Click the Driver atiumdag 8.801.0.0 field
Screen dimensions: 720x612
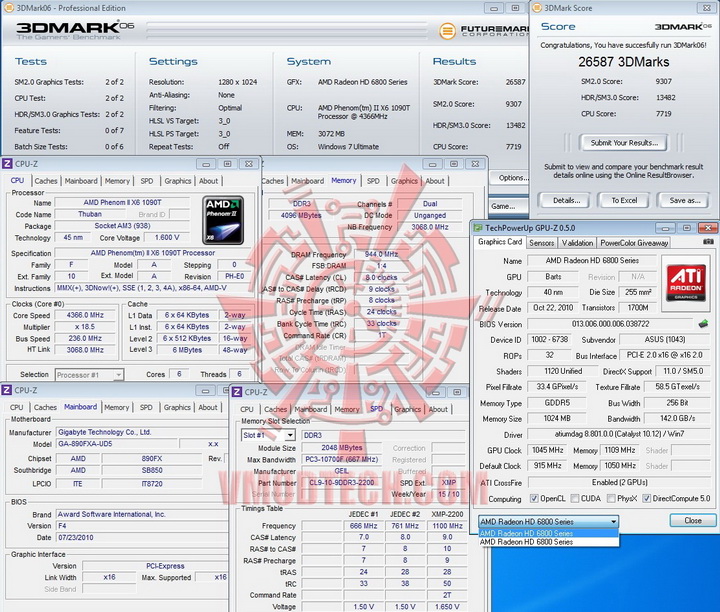click(619, 434)
